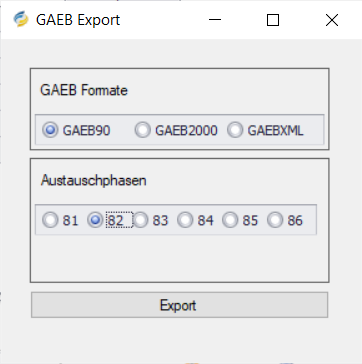The height and width of the screenshot is (364, 362).
Task: Switch format to GAEBXML
Action: 265,130
